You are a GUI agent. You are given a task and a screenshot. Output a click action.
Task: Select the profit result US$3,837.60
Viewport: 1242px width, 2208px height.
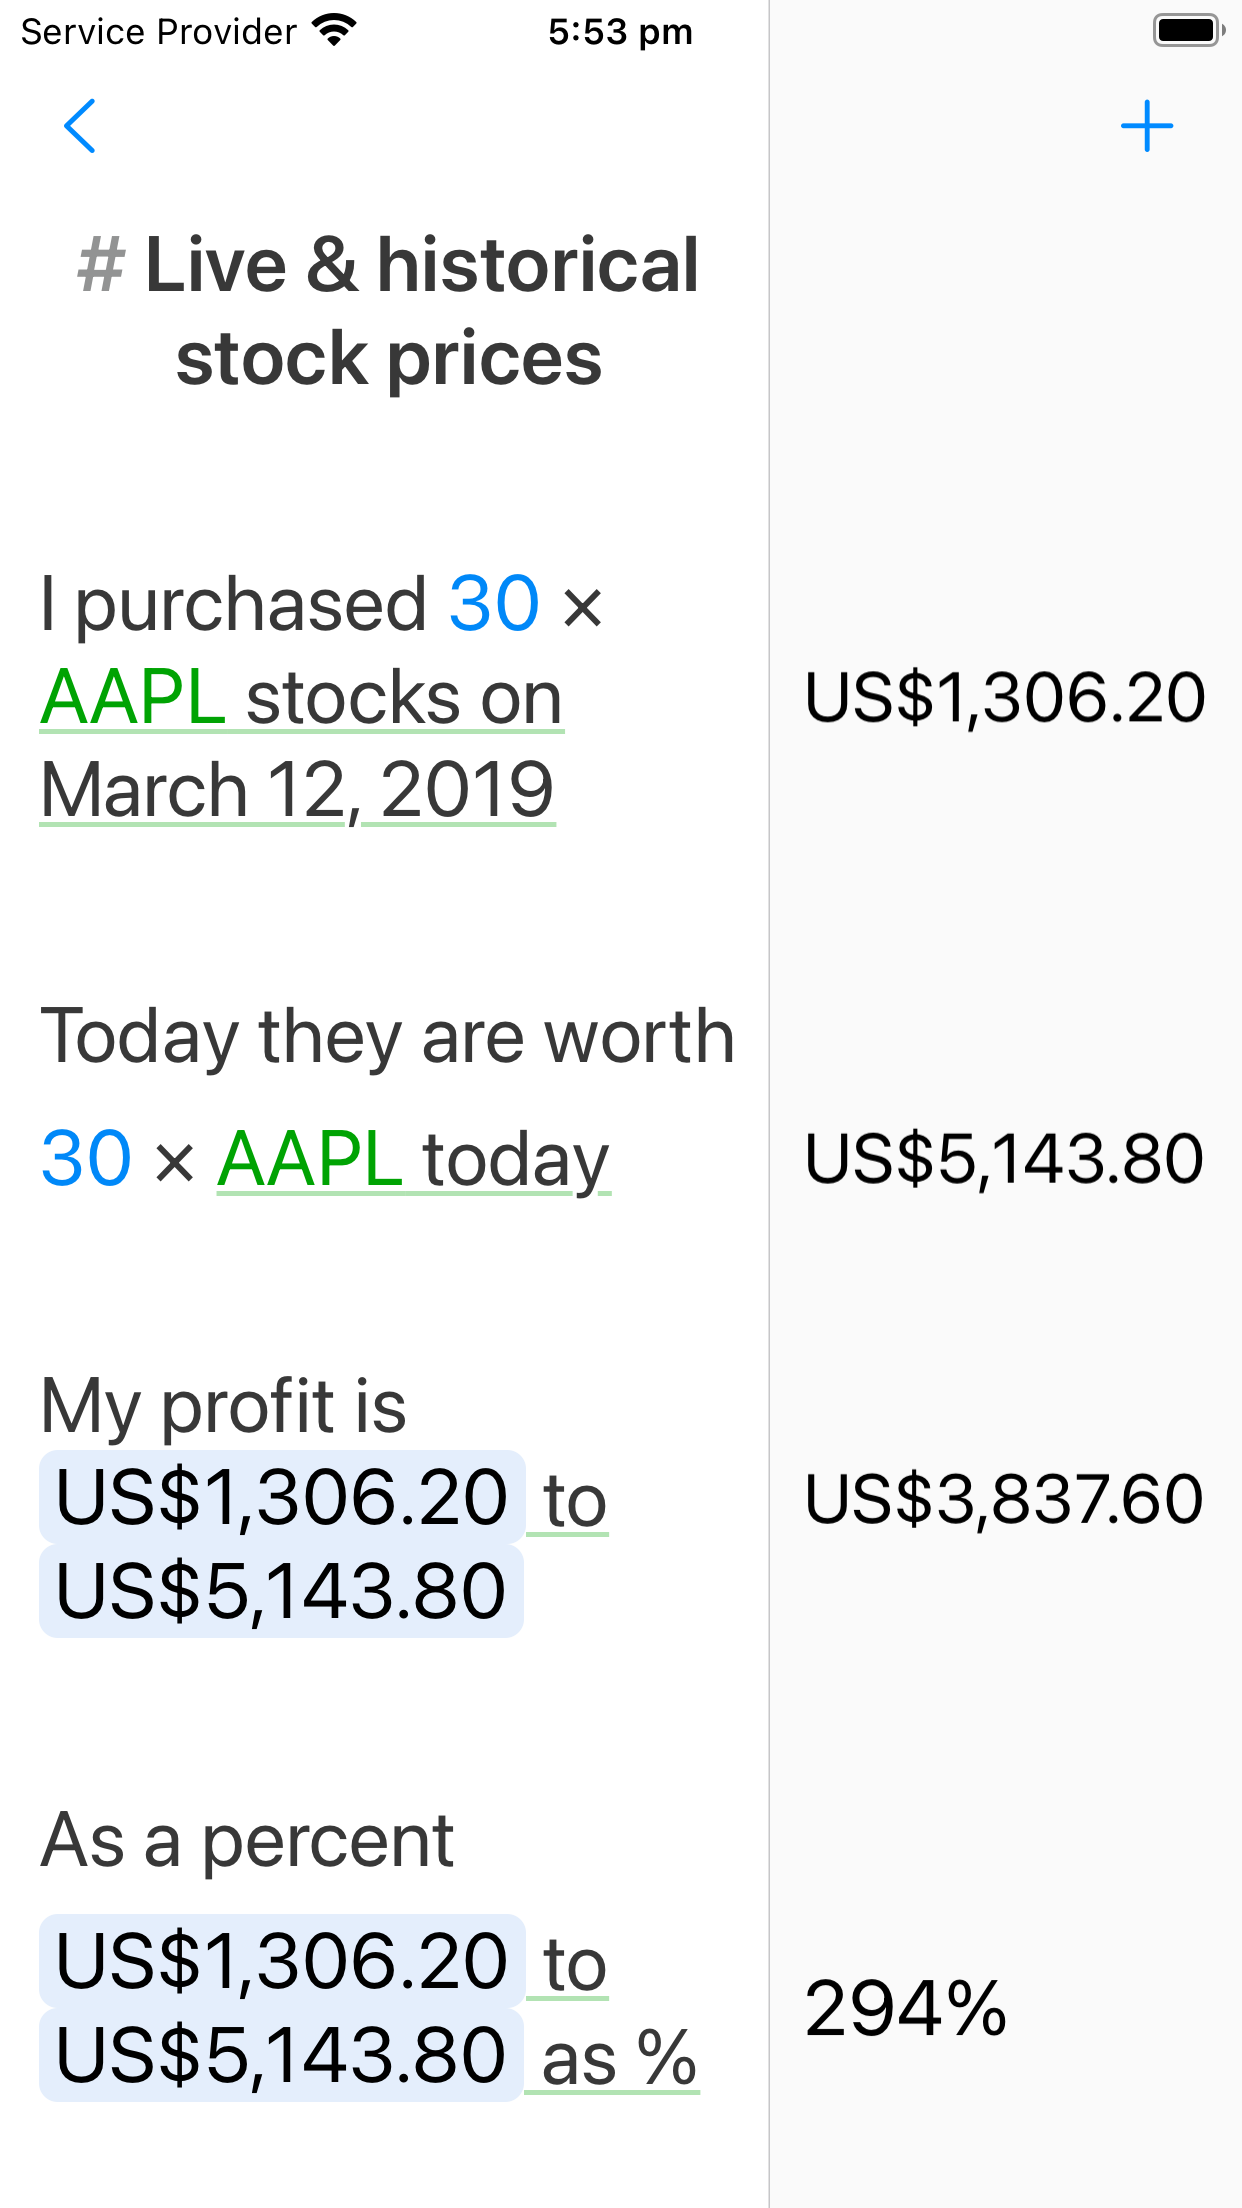[1005, 1499]
